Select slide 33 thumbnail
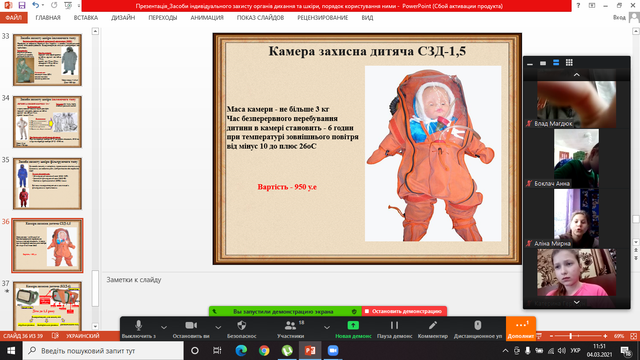The width and height of the screenshot is (640, 360). click(x=47, y=60)
